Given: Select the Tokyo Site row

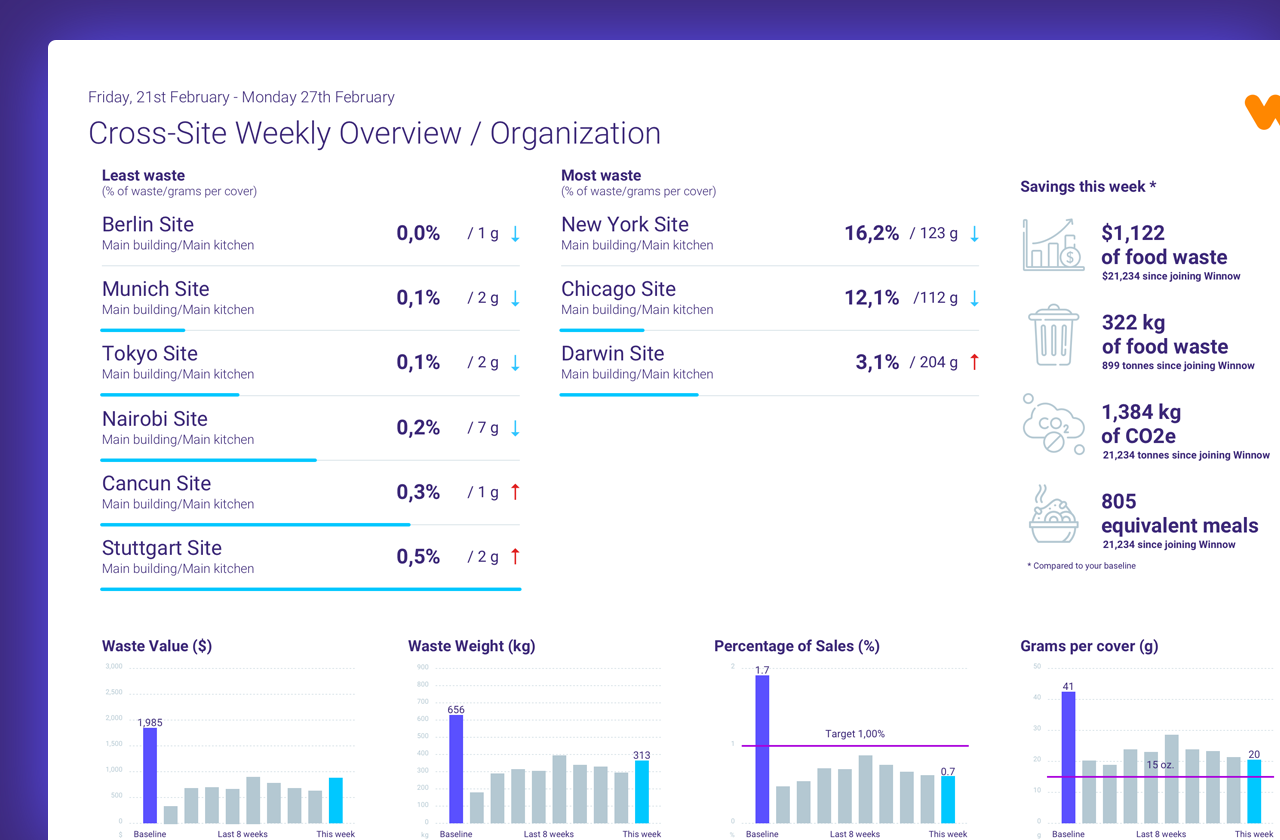Looking at the screenshot, I should [150, 354].
